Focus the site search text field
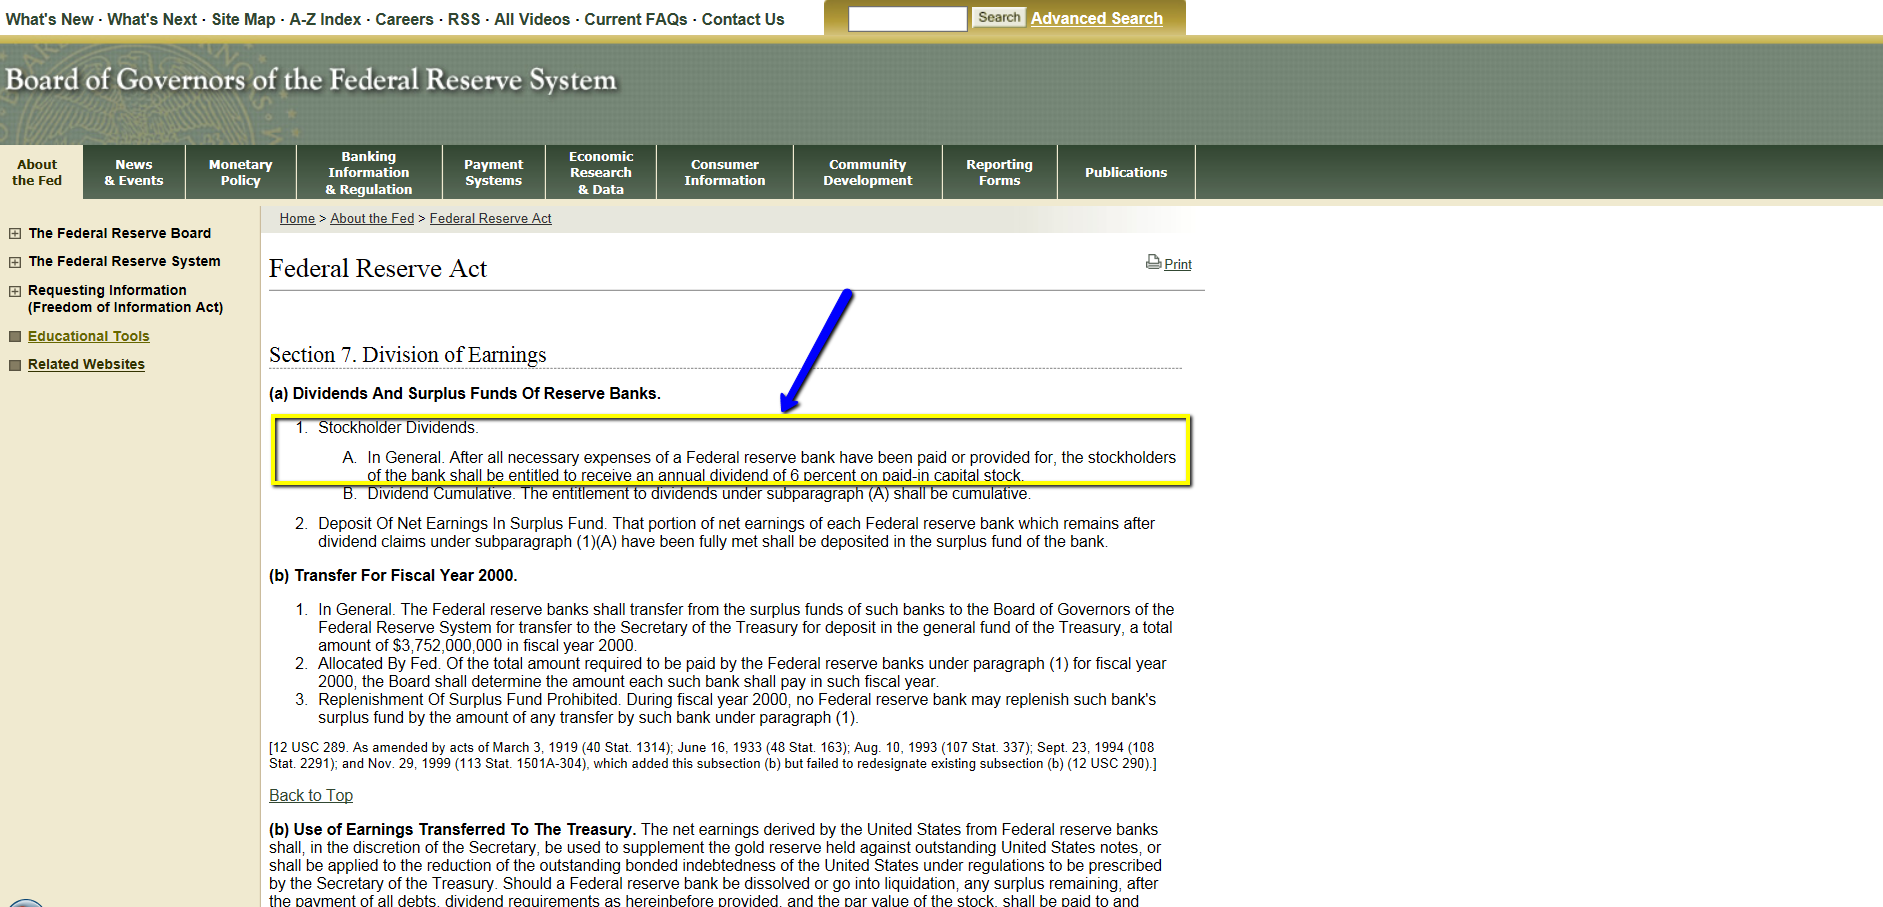1883x907 pixels. point(908,18)
